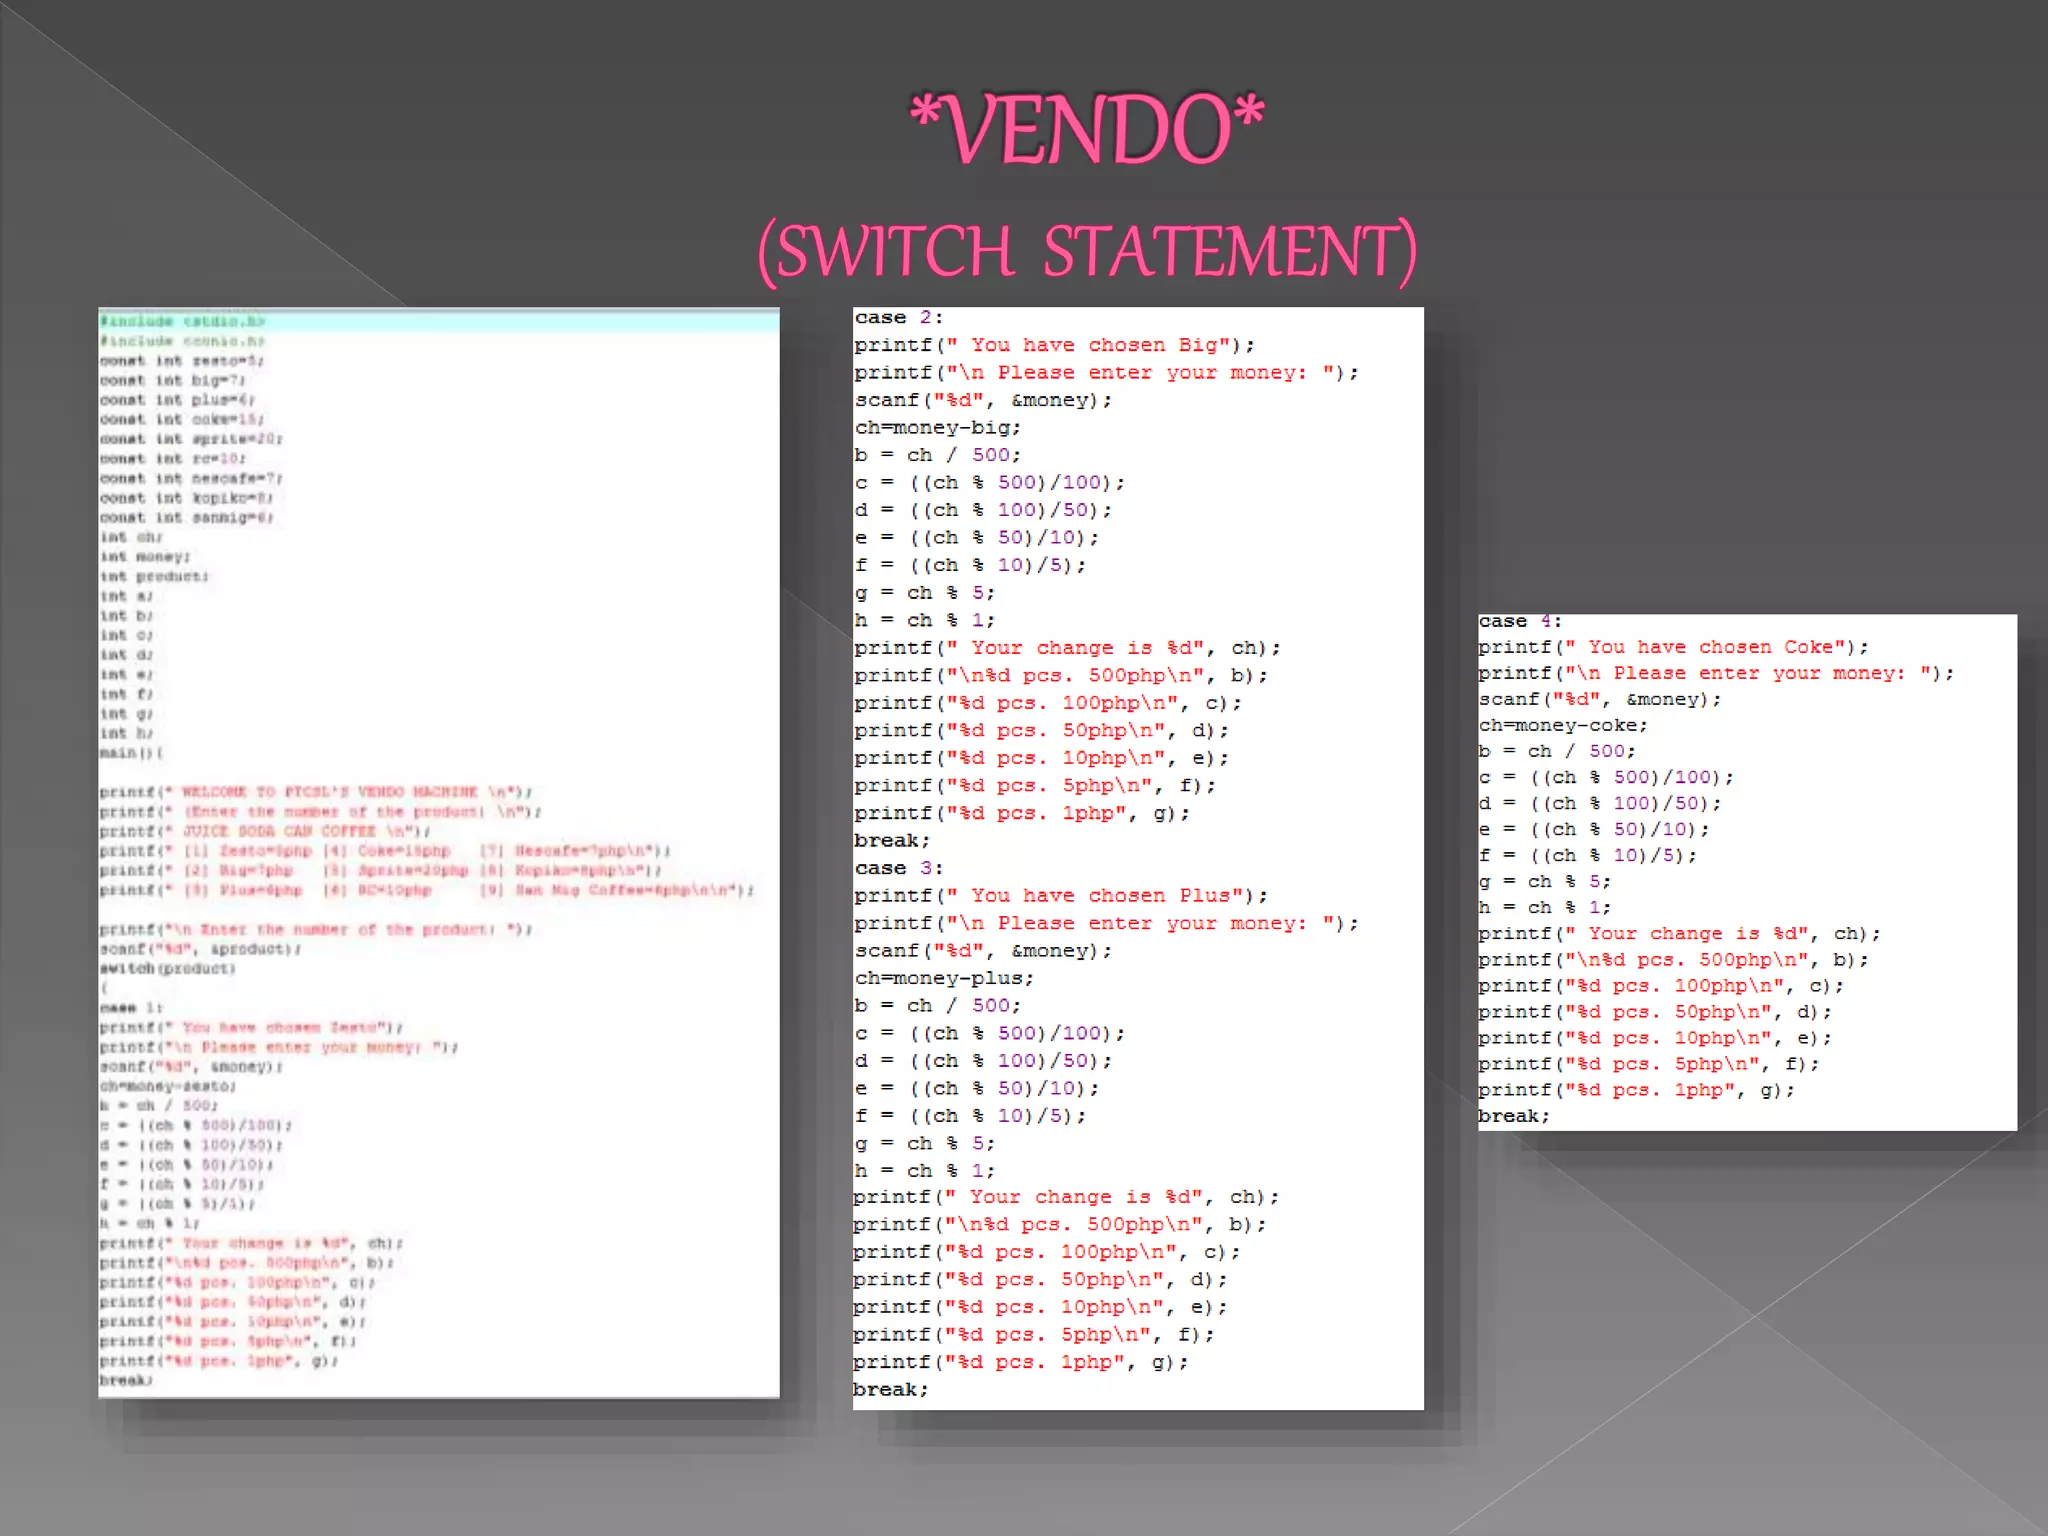
Task: Click the 'const int sanmig=6;' line
Action: click(186, 517)
